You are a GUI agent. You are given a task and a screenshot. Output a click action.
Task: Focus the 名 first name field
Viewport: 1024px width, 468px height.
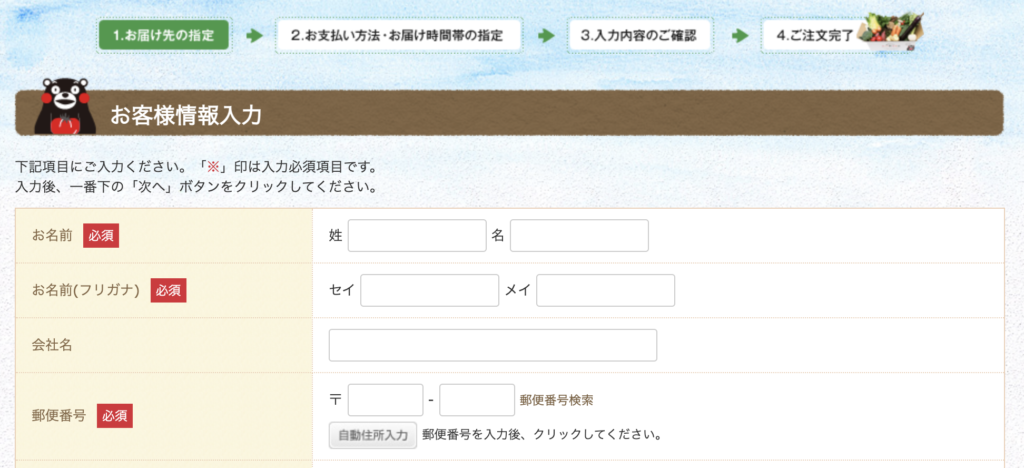(579, 236)
